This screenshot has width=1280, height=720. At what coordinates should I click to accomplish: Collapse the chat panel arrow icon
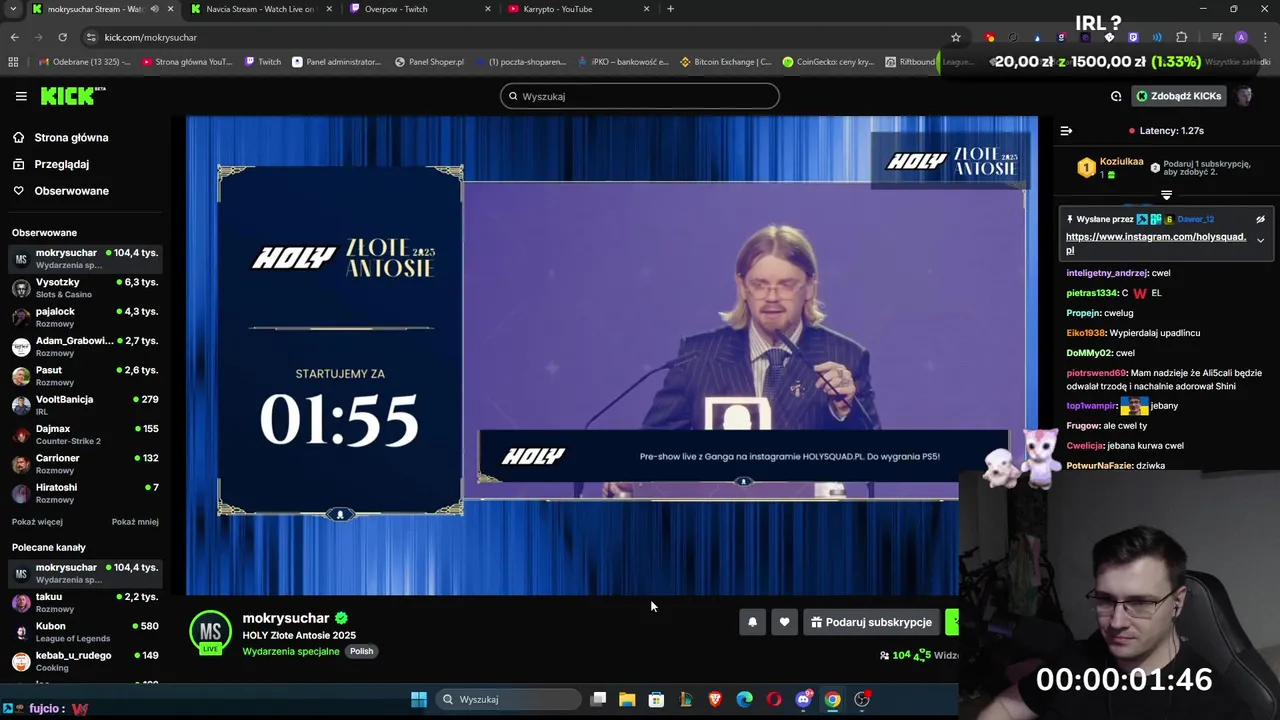coord(1066,131)
